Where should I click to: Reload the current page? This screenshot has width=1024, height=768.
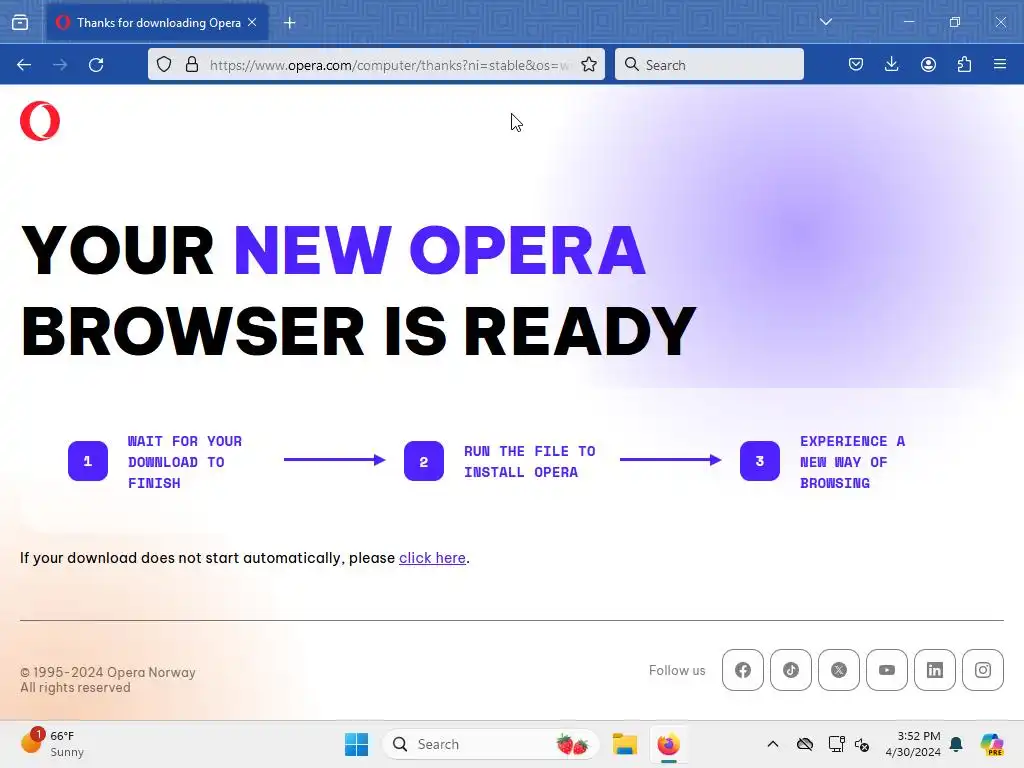(96, 65)
